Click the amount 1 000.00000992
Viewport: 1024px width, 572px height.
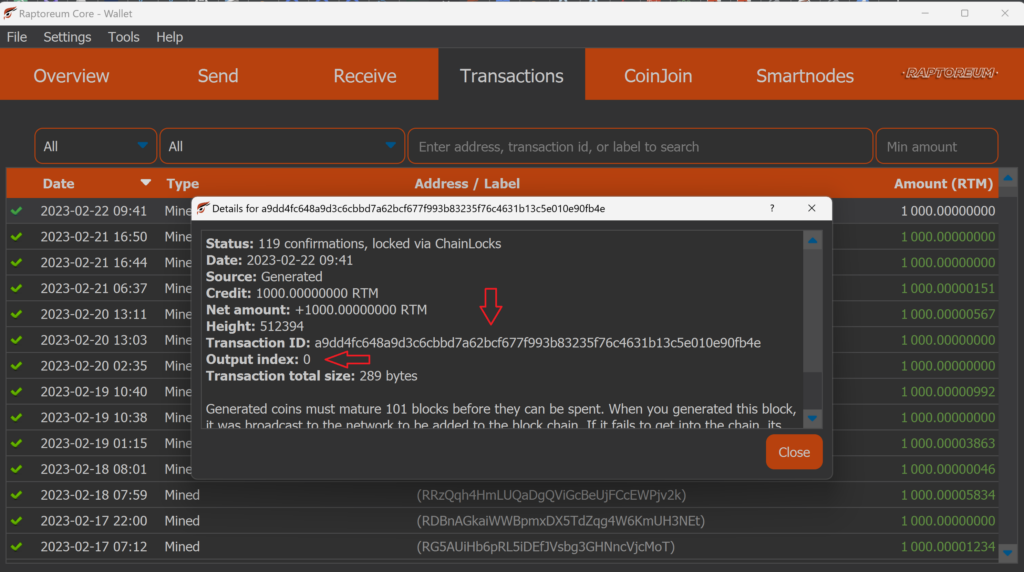(x=948, y=391)
